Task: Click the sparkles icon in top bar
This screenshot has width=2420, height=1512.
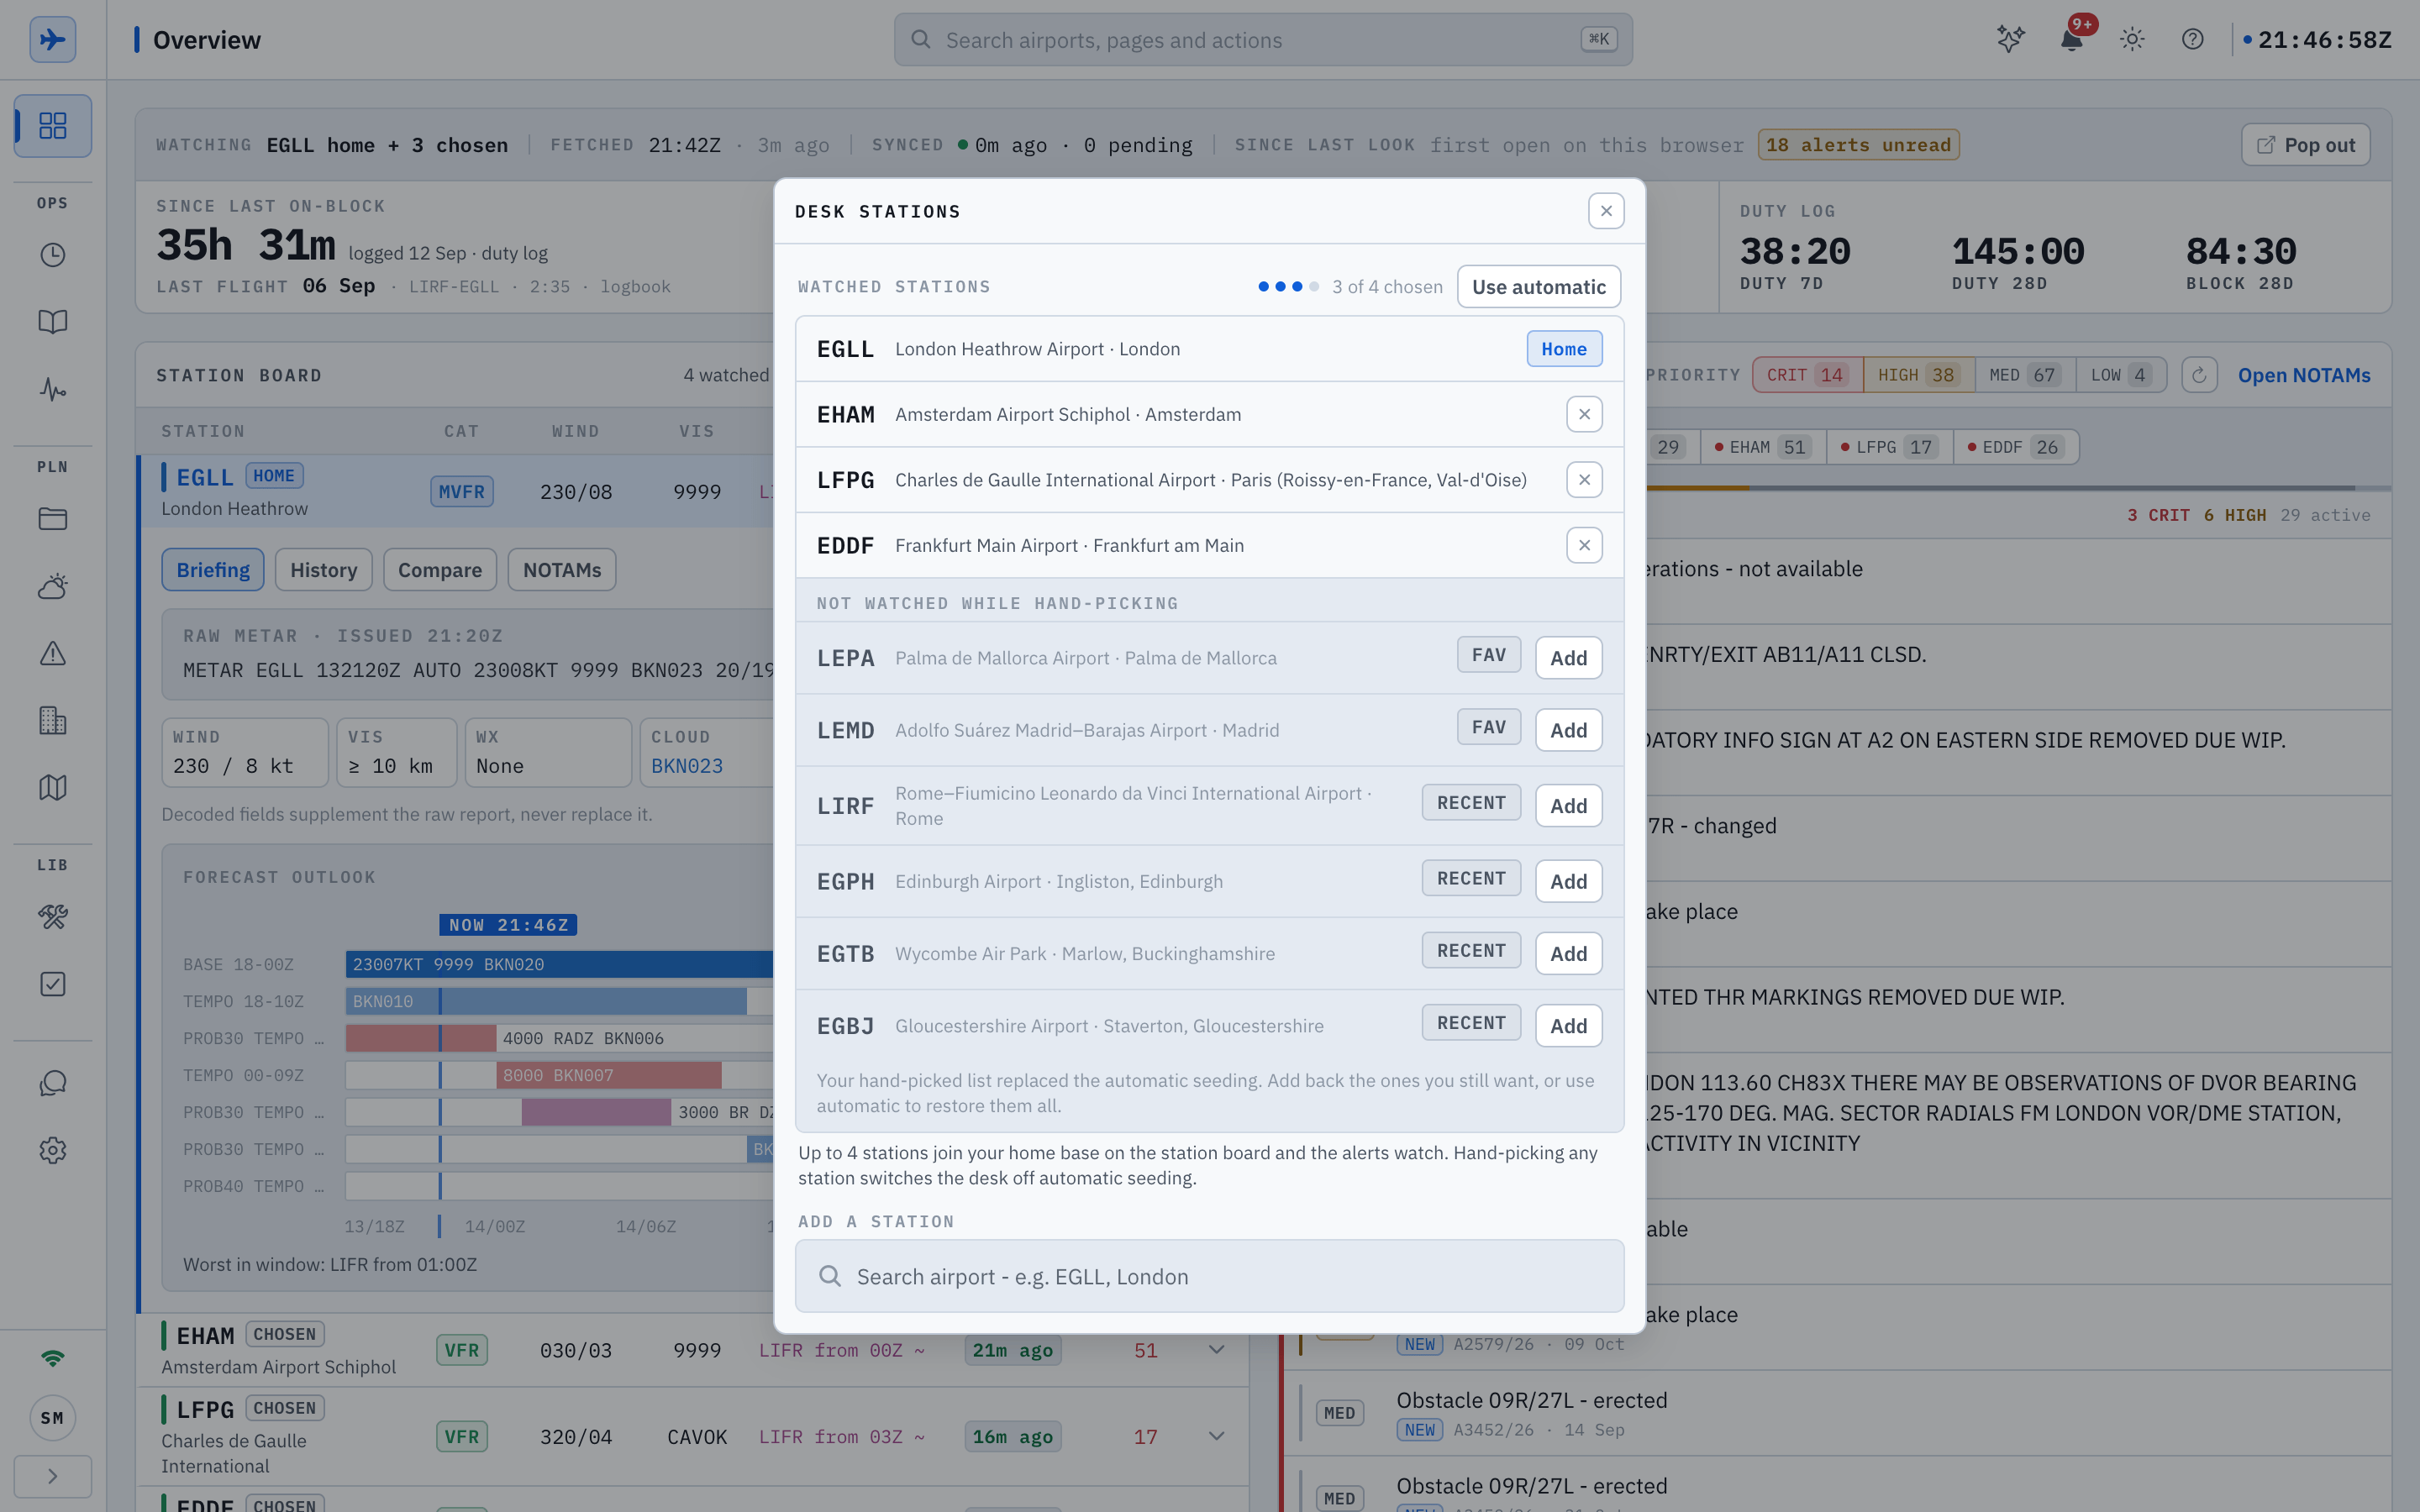Action: coord(2011,40)
